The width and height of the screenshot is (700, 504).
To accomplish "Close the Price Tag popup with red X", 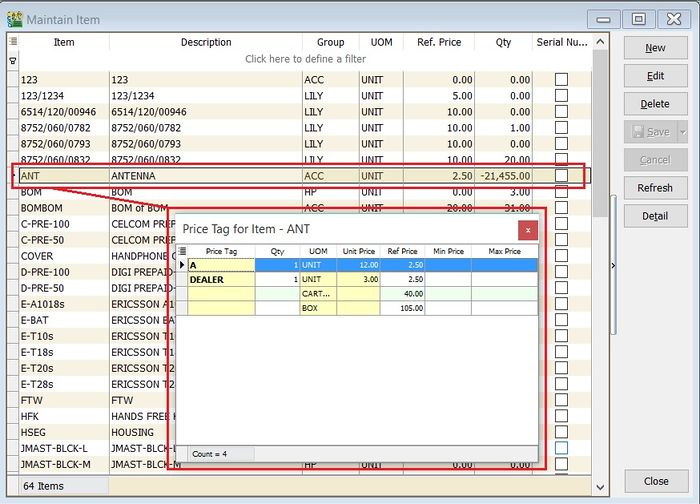I will click(528, 230).
